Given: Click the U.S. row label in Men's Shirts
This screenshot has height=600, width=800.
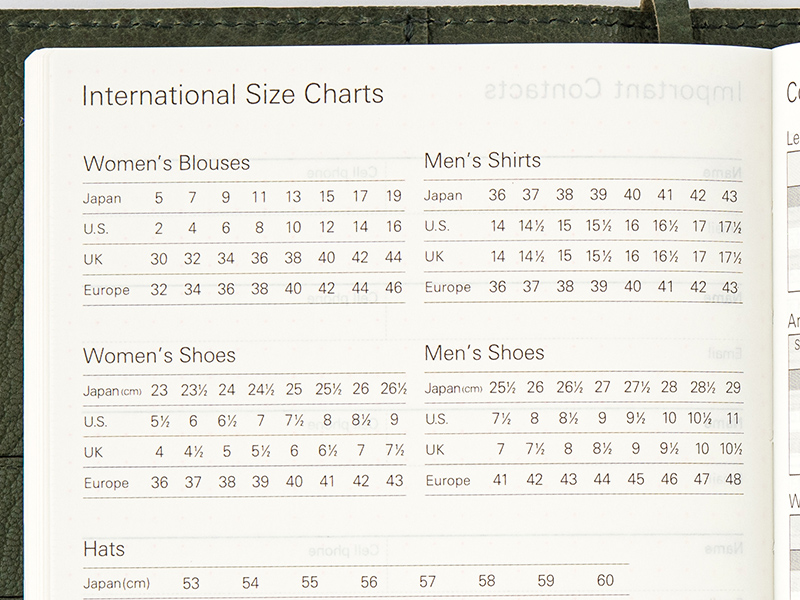Looking at the screenshot, I should point(437,226).
